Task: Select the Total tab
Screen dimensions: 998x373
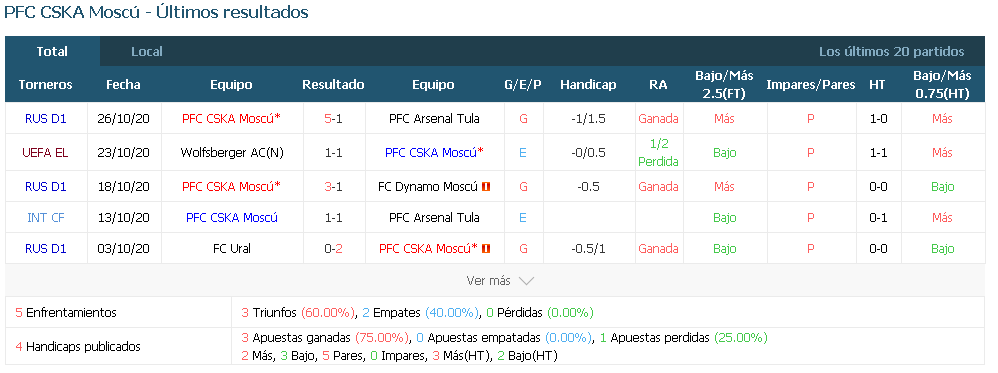Action: [x=52, y=52]
